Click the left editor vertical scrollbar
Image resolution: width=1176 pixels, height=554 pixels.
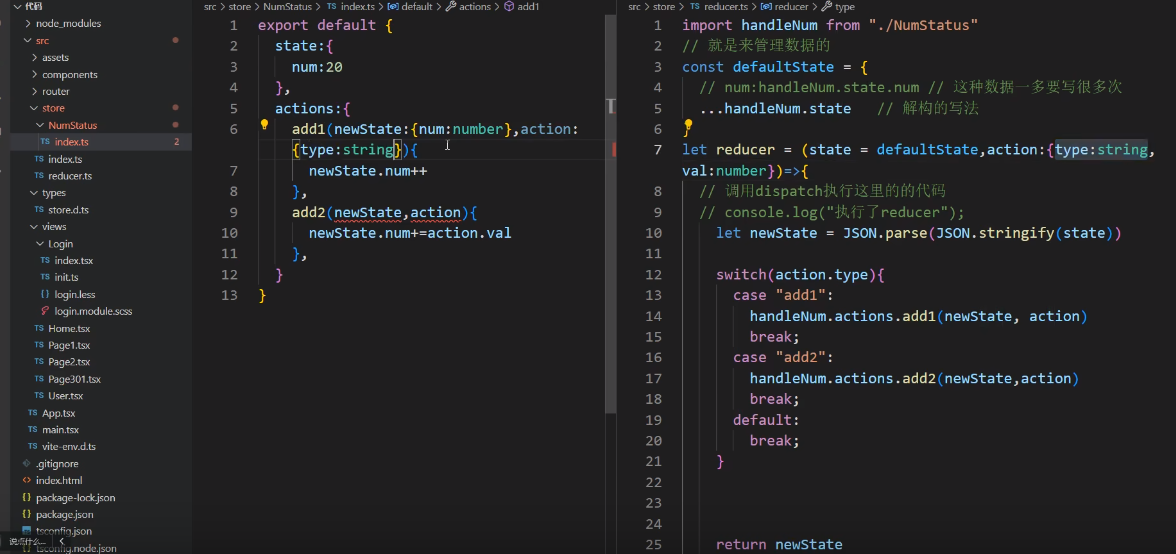click(x=610, y=214)
